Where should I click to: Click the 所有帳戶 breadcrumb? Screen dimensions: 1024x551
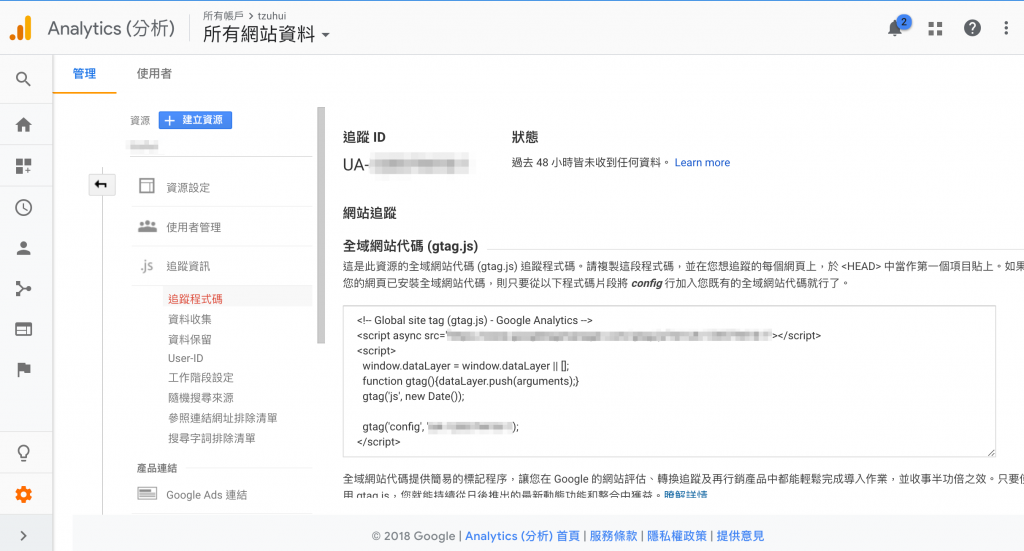[223, 16]
